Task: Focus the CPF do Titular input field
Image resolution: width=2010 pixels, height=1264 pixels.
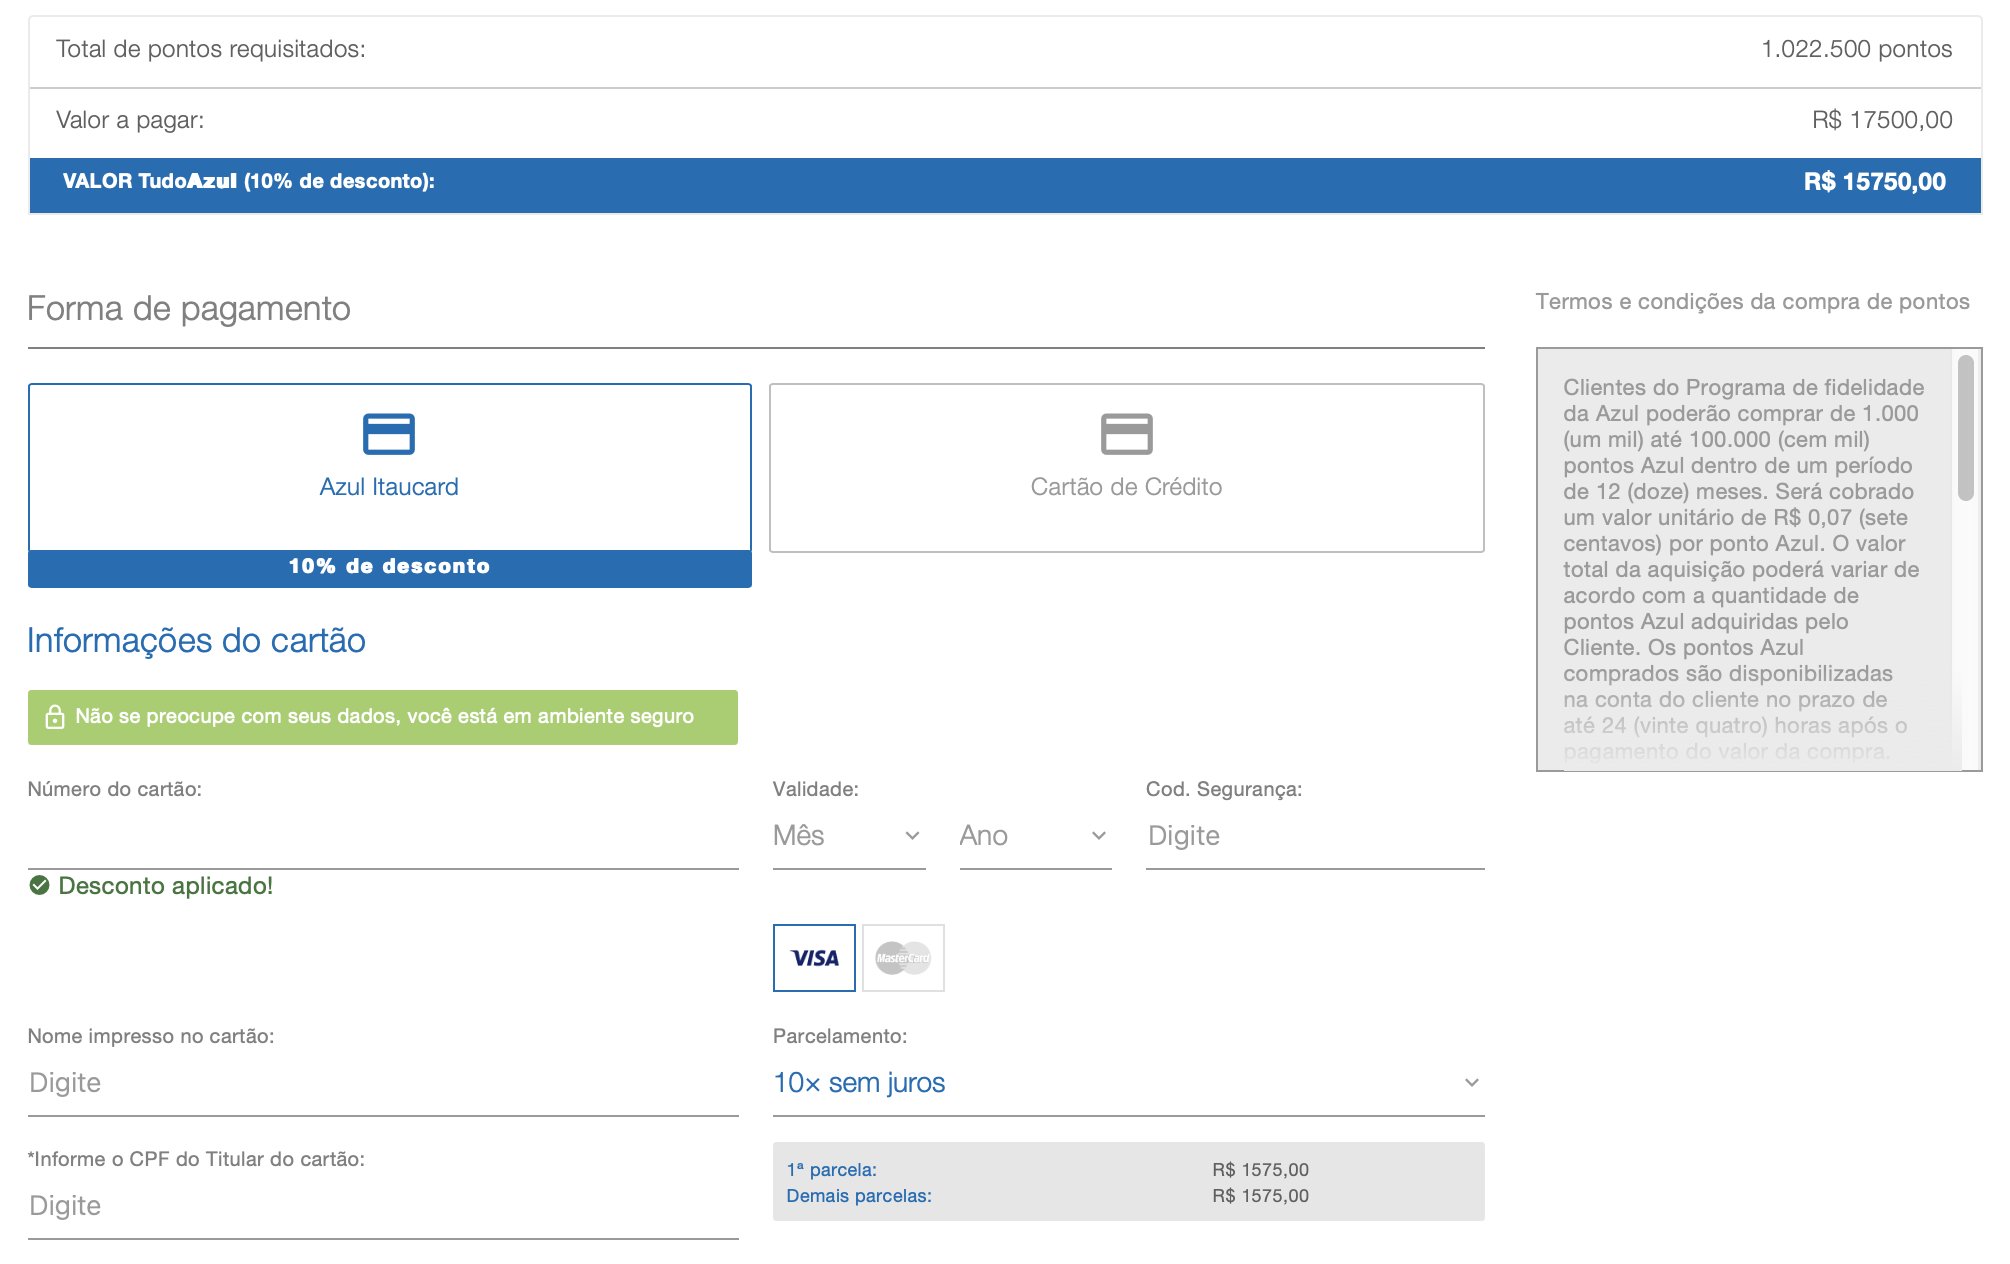Action: (x=383, y=1206)
